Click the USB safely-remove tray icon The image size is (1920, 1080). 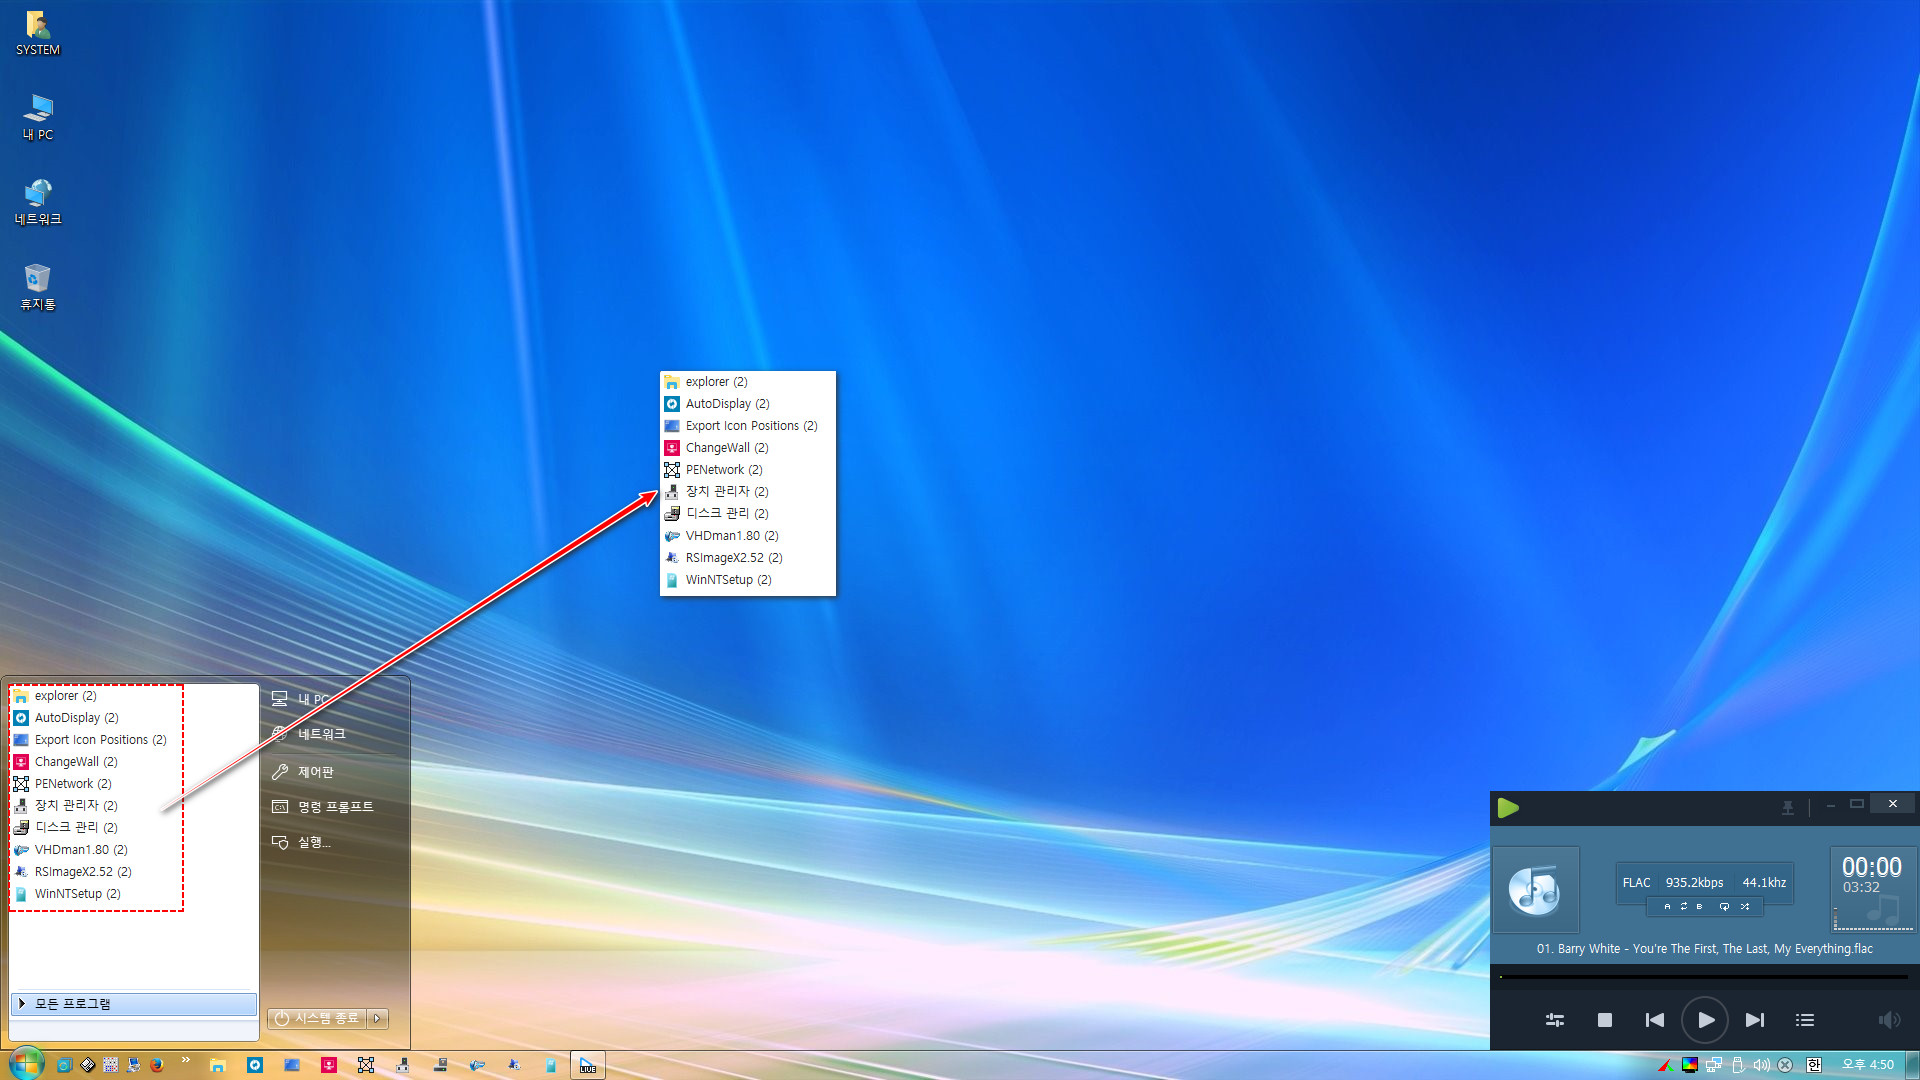click(x=1738, y=1065)
